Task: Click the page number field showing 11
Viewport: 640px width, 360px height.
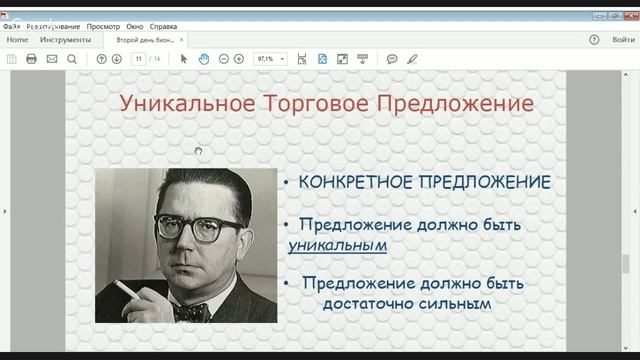Action: tap(139, 59)
